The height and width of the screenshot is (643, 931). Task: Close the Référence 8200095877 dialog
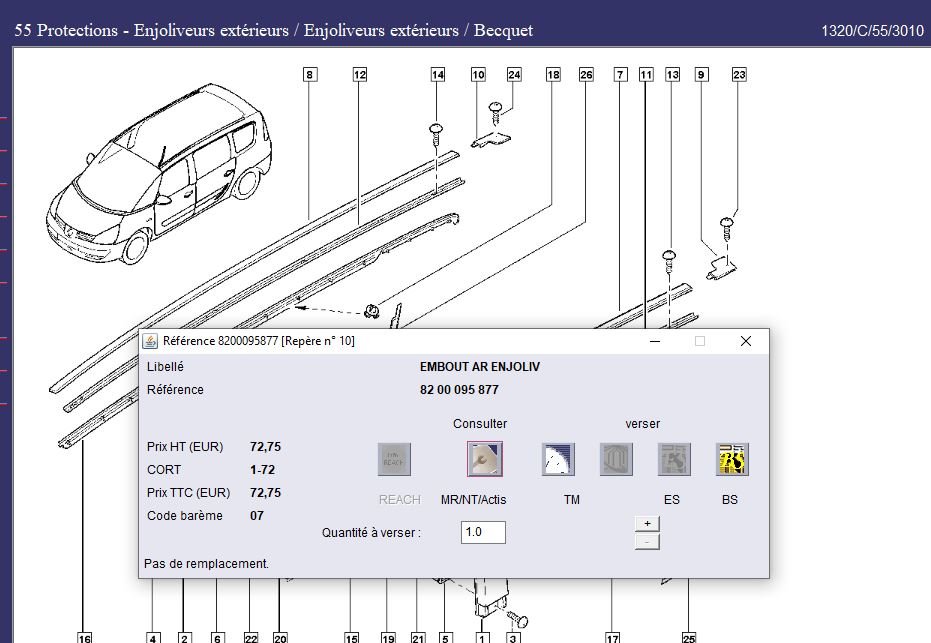tap(745, 341)
